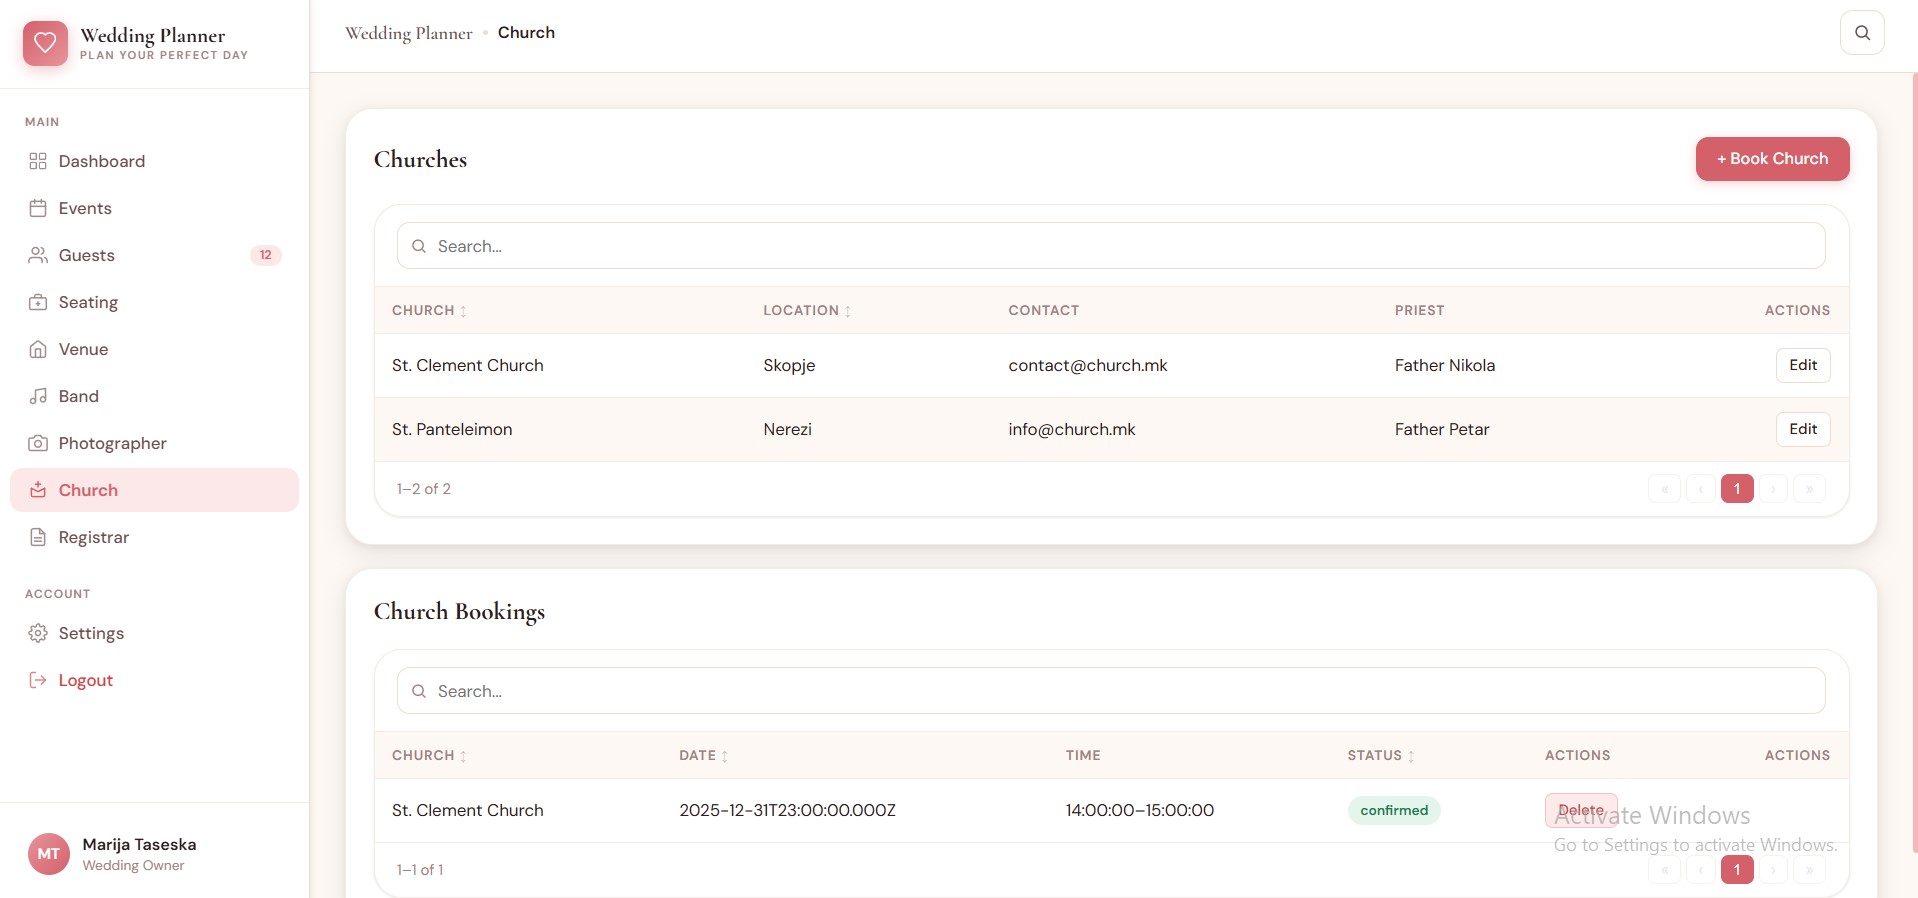Select page 1 in Churches pagination
Image resolution: width=1918 pixels, height=898 pixels.
[x=1736, y=489]
